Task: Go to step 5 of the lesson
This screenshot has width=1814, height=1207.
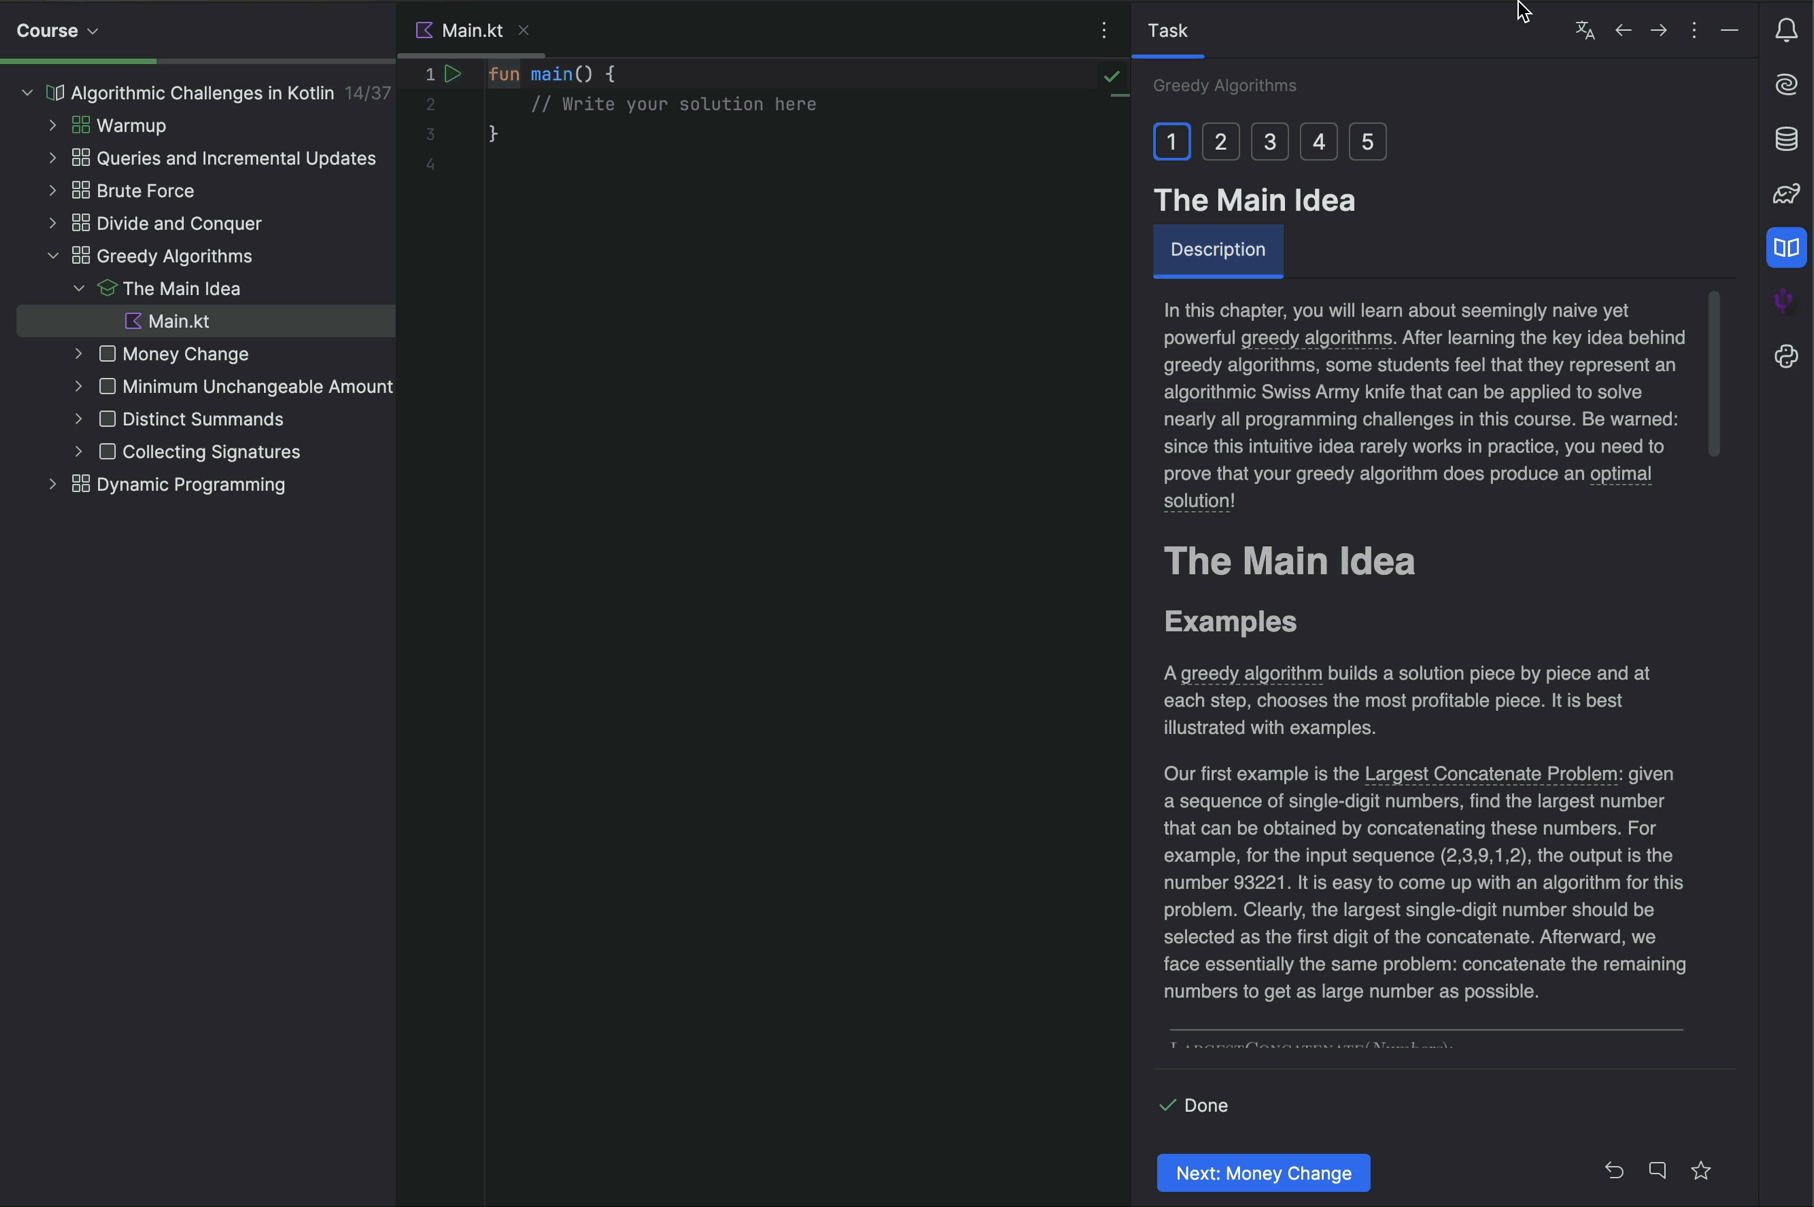Action: click(x=1367, y=142)
